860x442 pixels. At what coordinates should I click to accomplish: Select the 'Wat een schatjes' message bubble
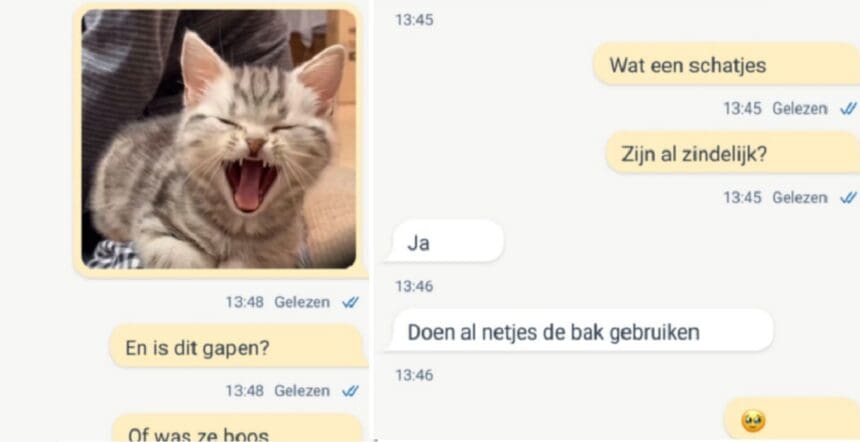pos(727,64)
